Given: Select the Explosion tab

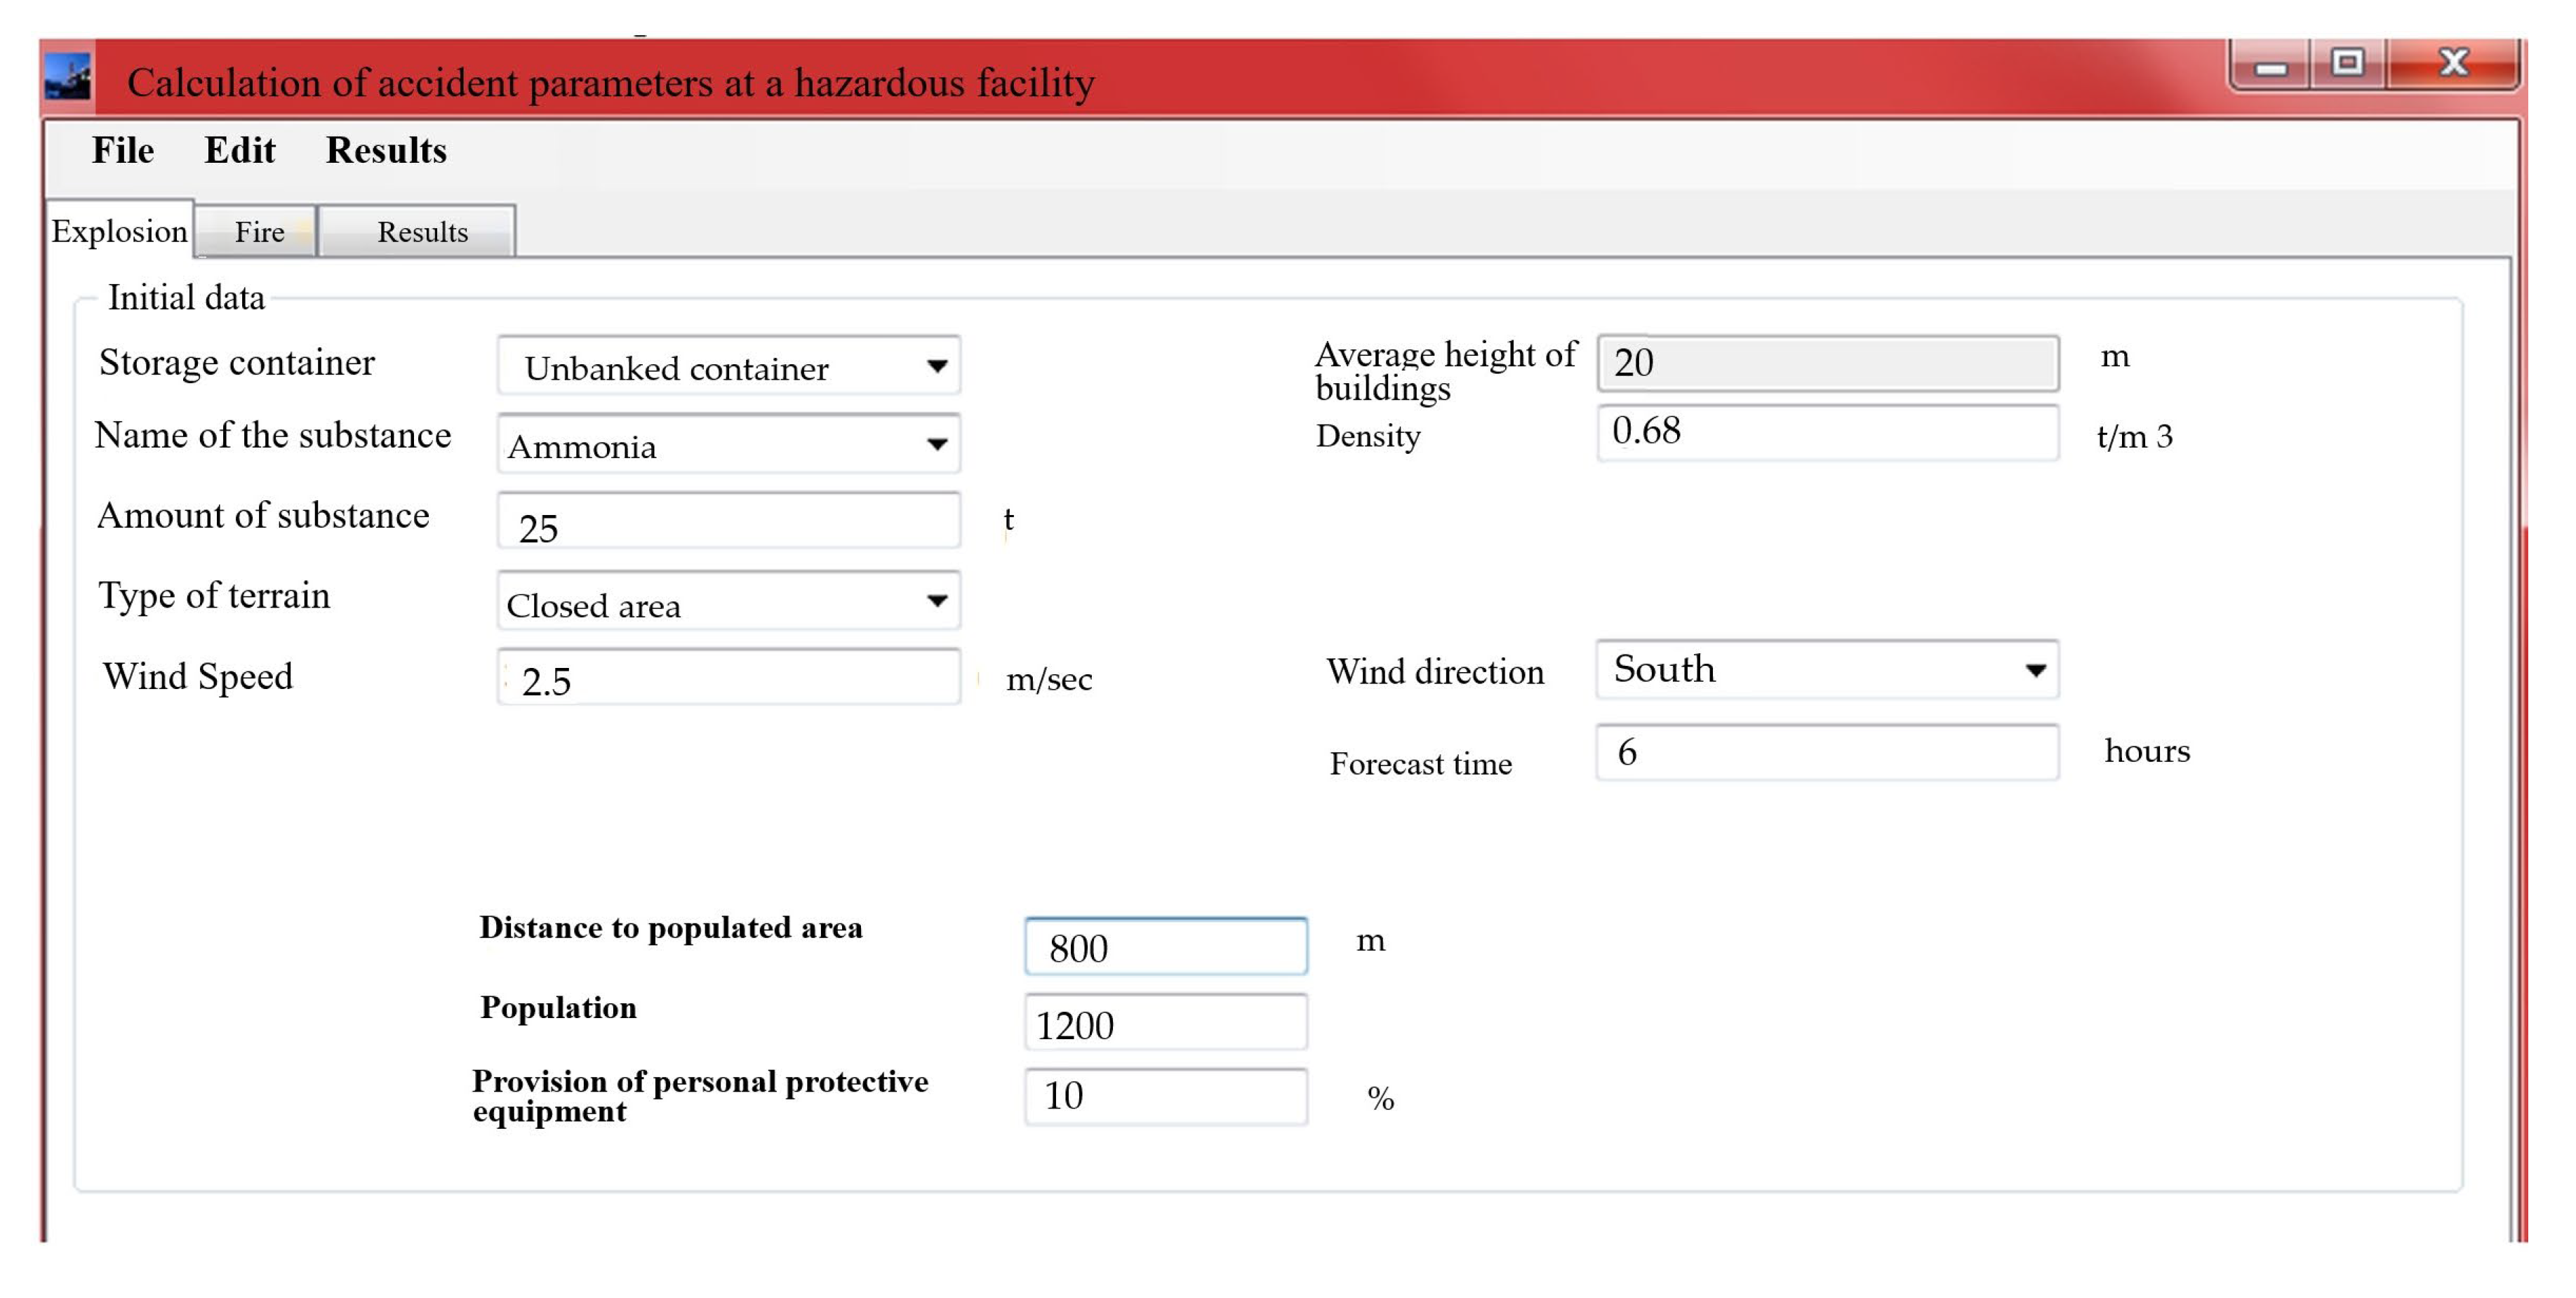Looking at the screenshot, I should (119, 231).
